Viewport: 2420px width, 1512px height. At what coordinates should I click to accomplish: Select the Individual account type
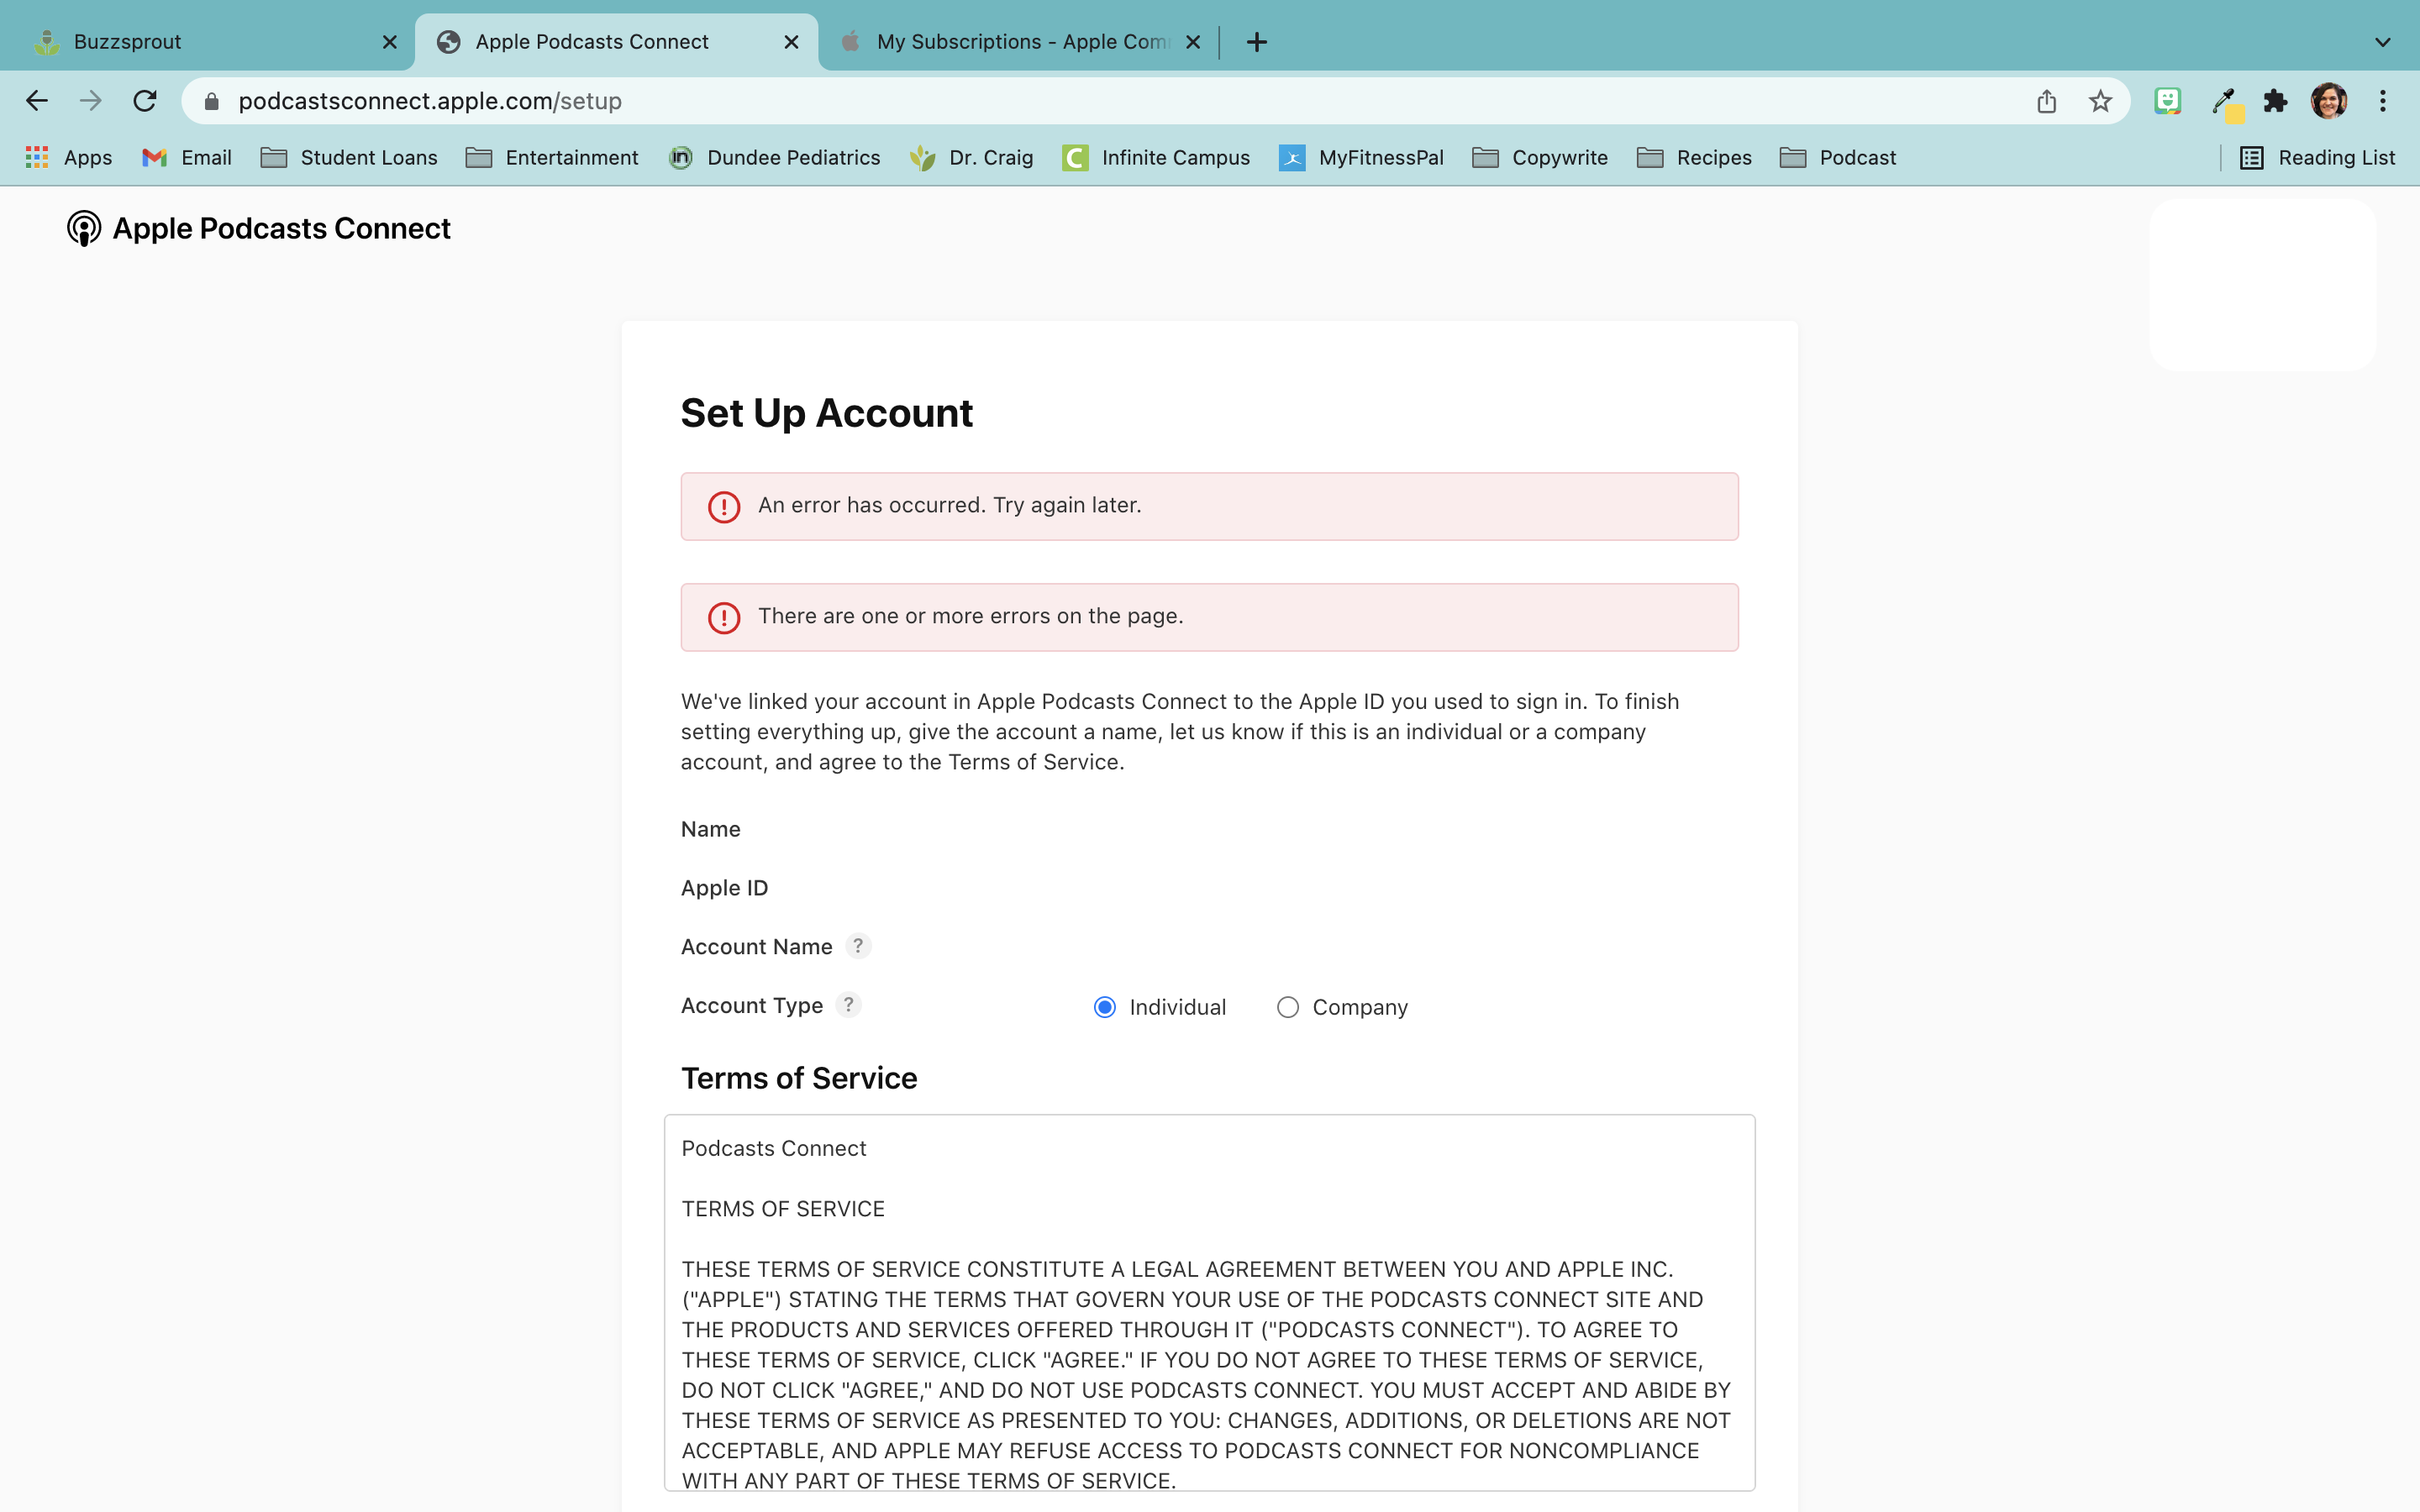pos(1104,1007)
